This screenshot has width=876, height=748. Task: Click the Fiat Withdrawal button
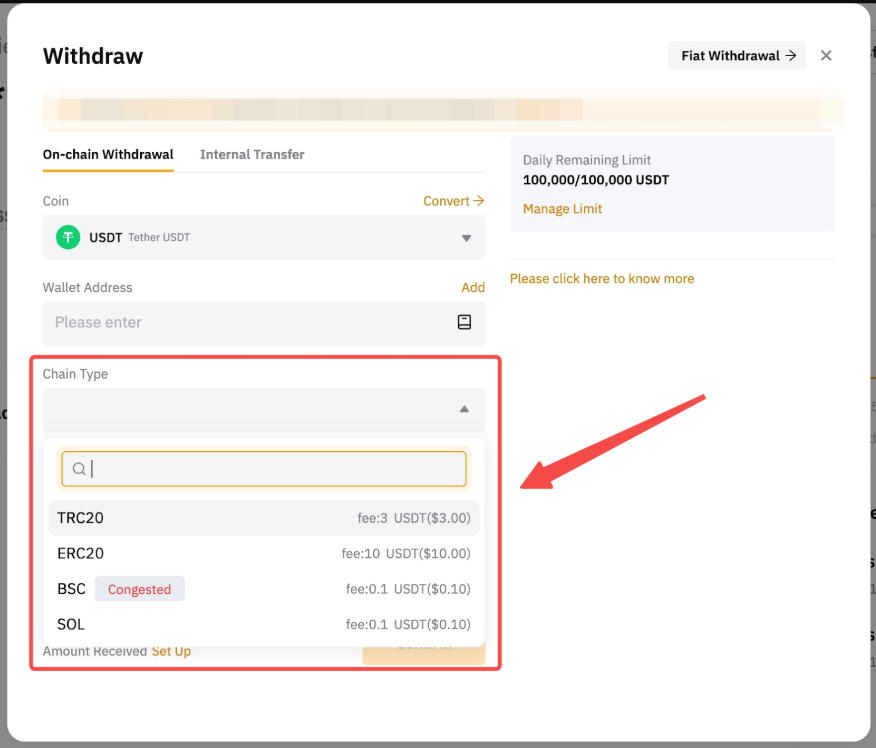point(737,56)
